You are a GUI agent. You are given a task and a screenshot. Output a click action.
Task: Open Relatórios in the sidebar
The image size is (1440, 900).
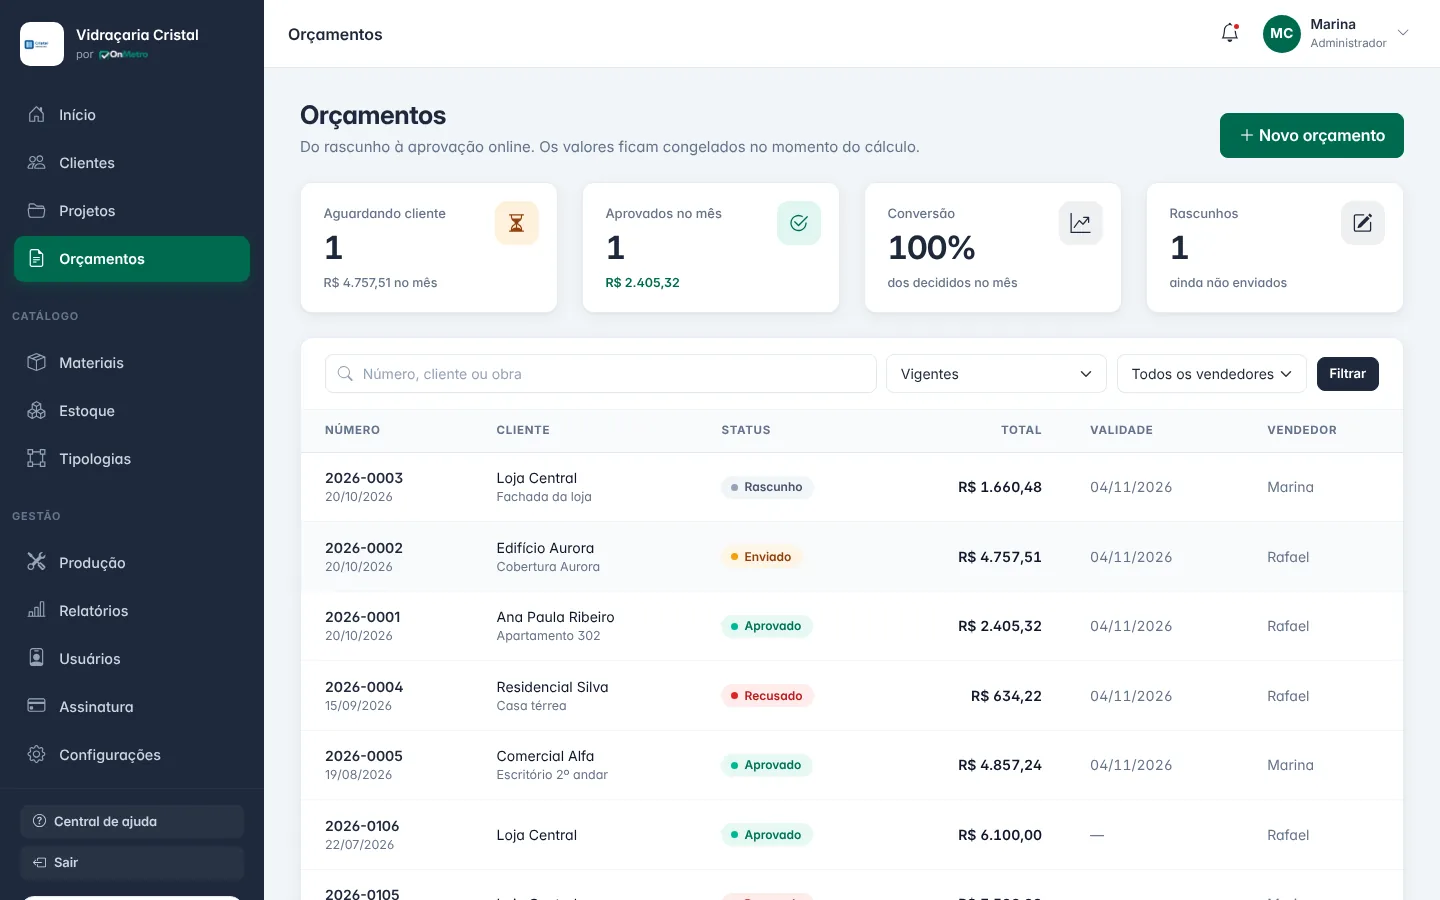(x=132, y=611)
